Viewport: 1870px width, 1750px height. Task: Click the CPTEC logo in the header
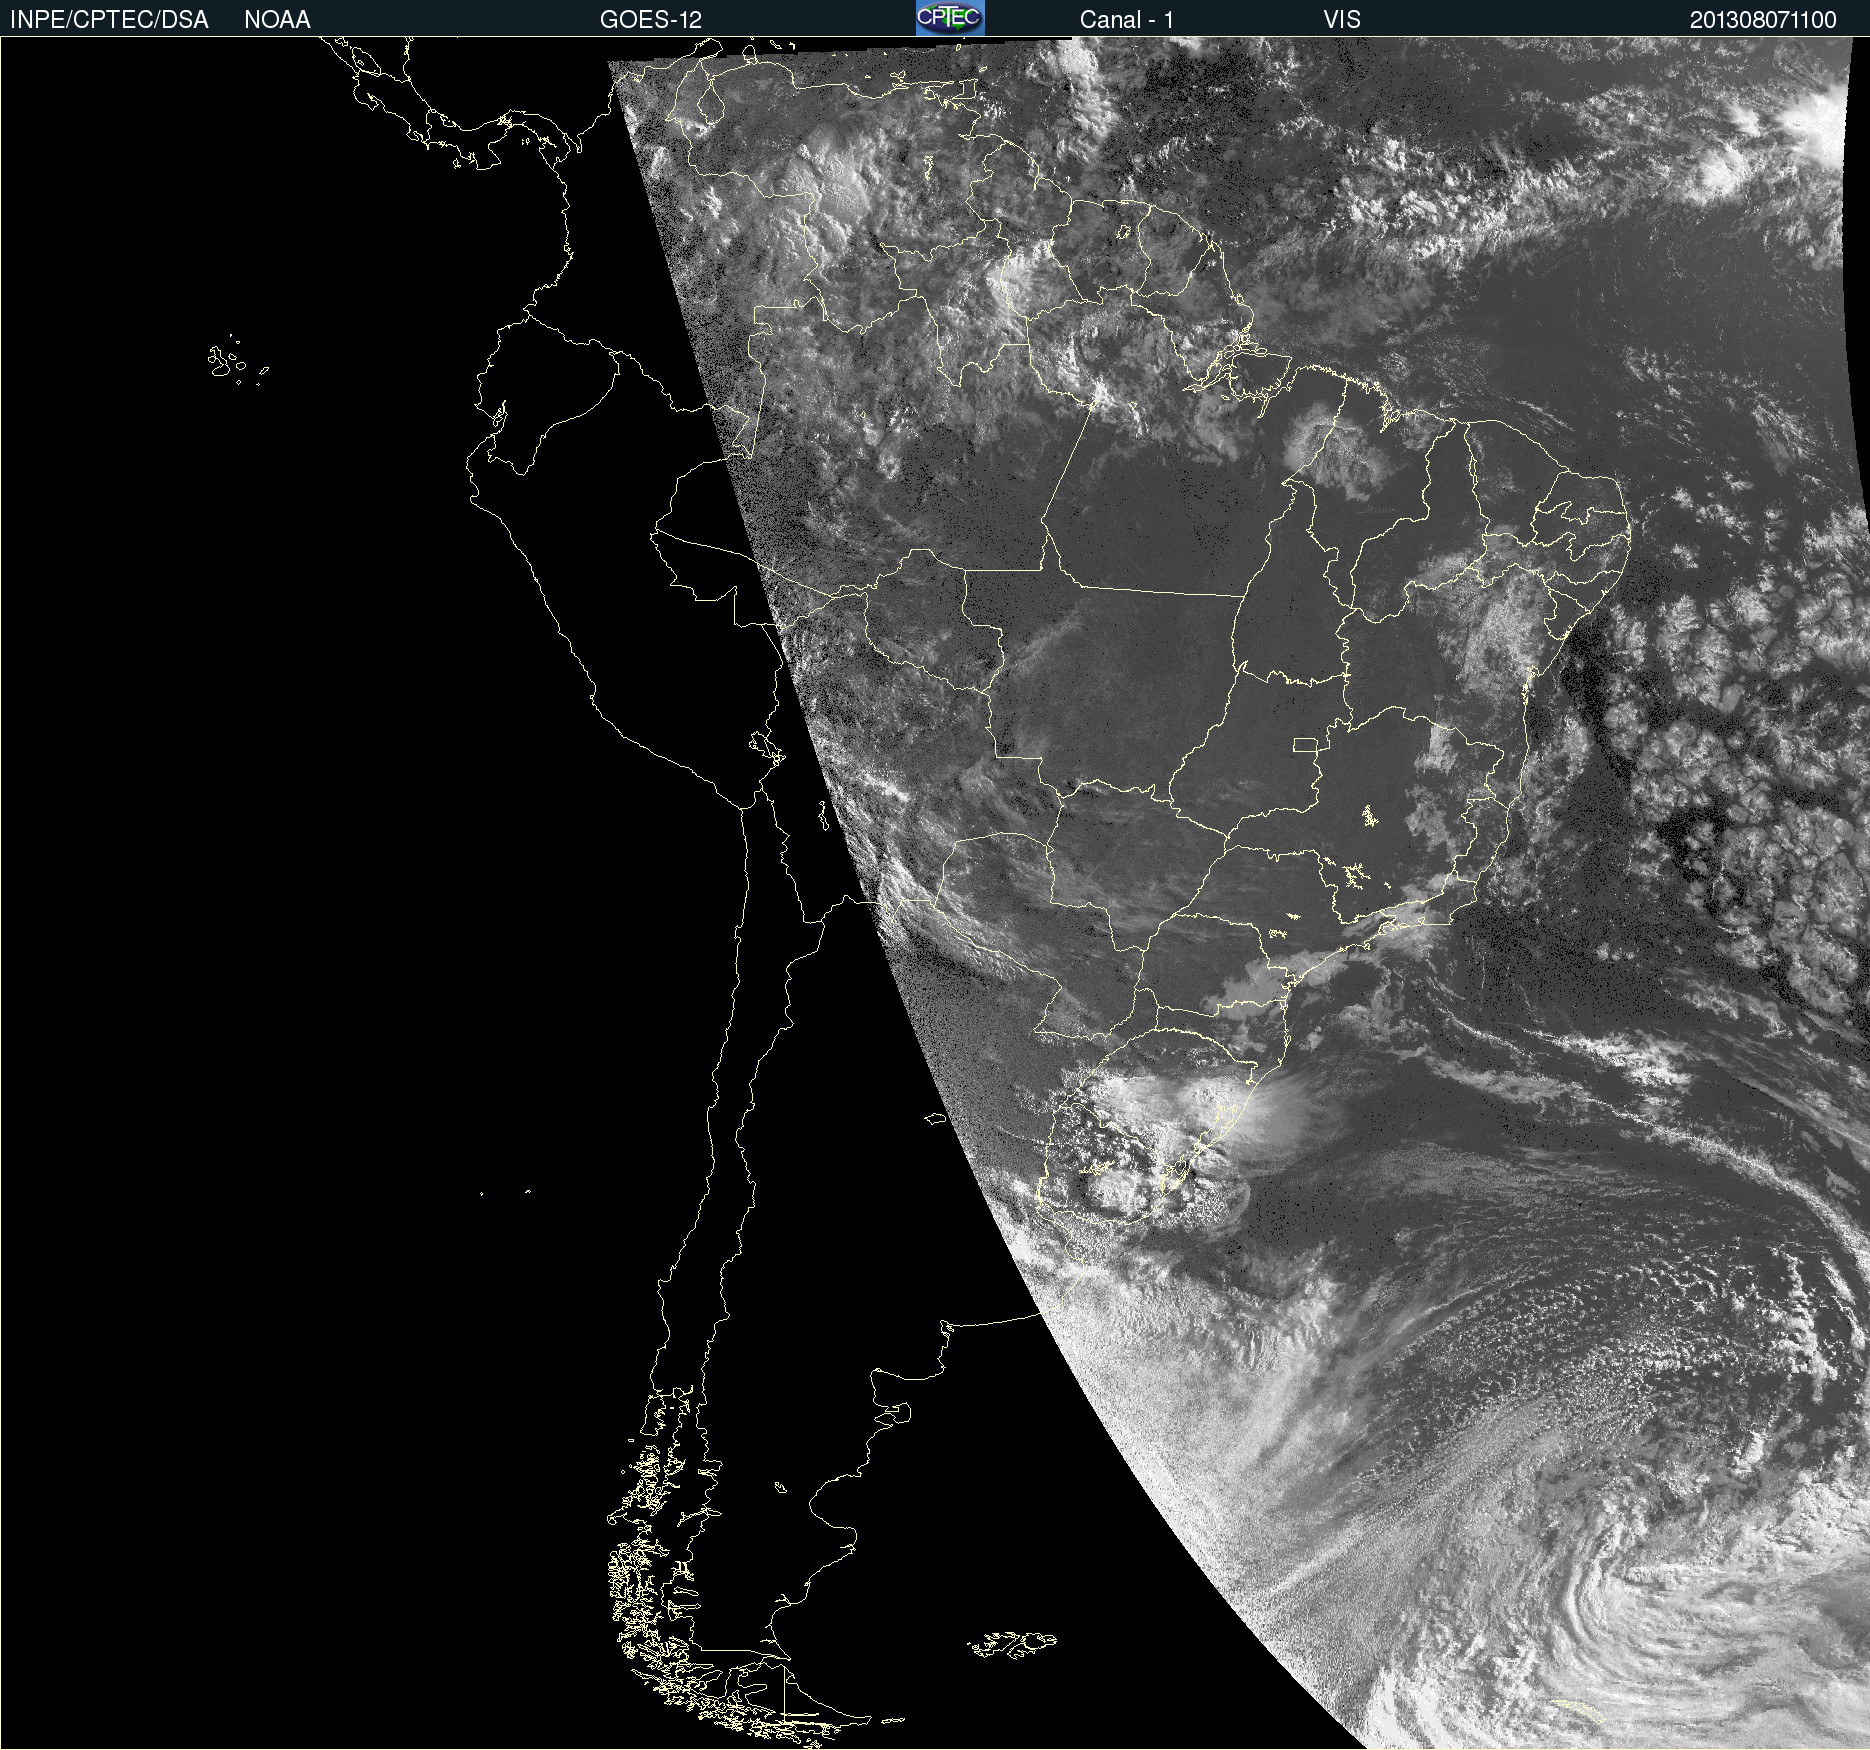click(950, 18)
